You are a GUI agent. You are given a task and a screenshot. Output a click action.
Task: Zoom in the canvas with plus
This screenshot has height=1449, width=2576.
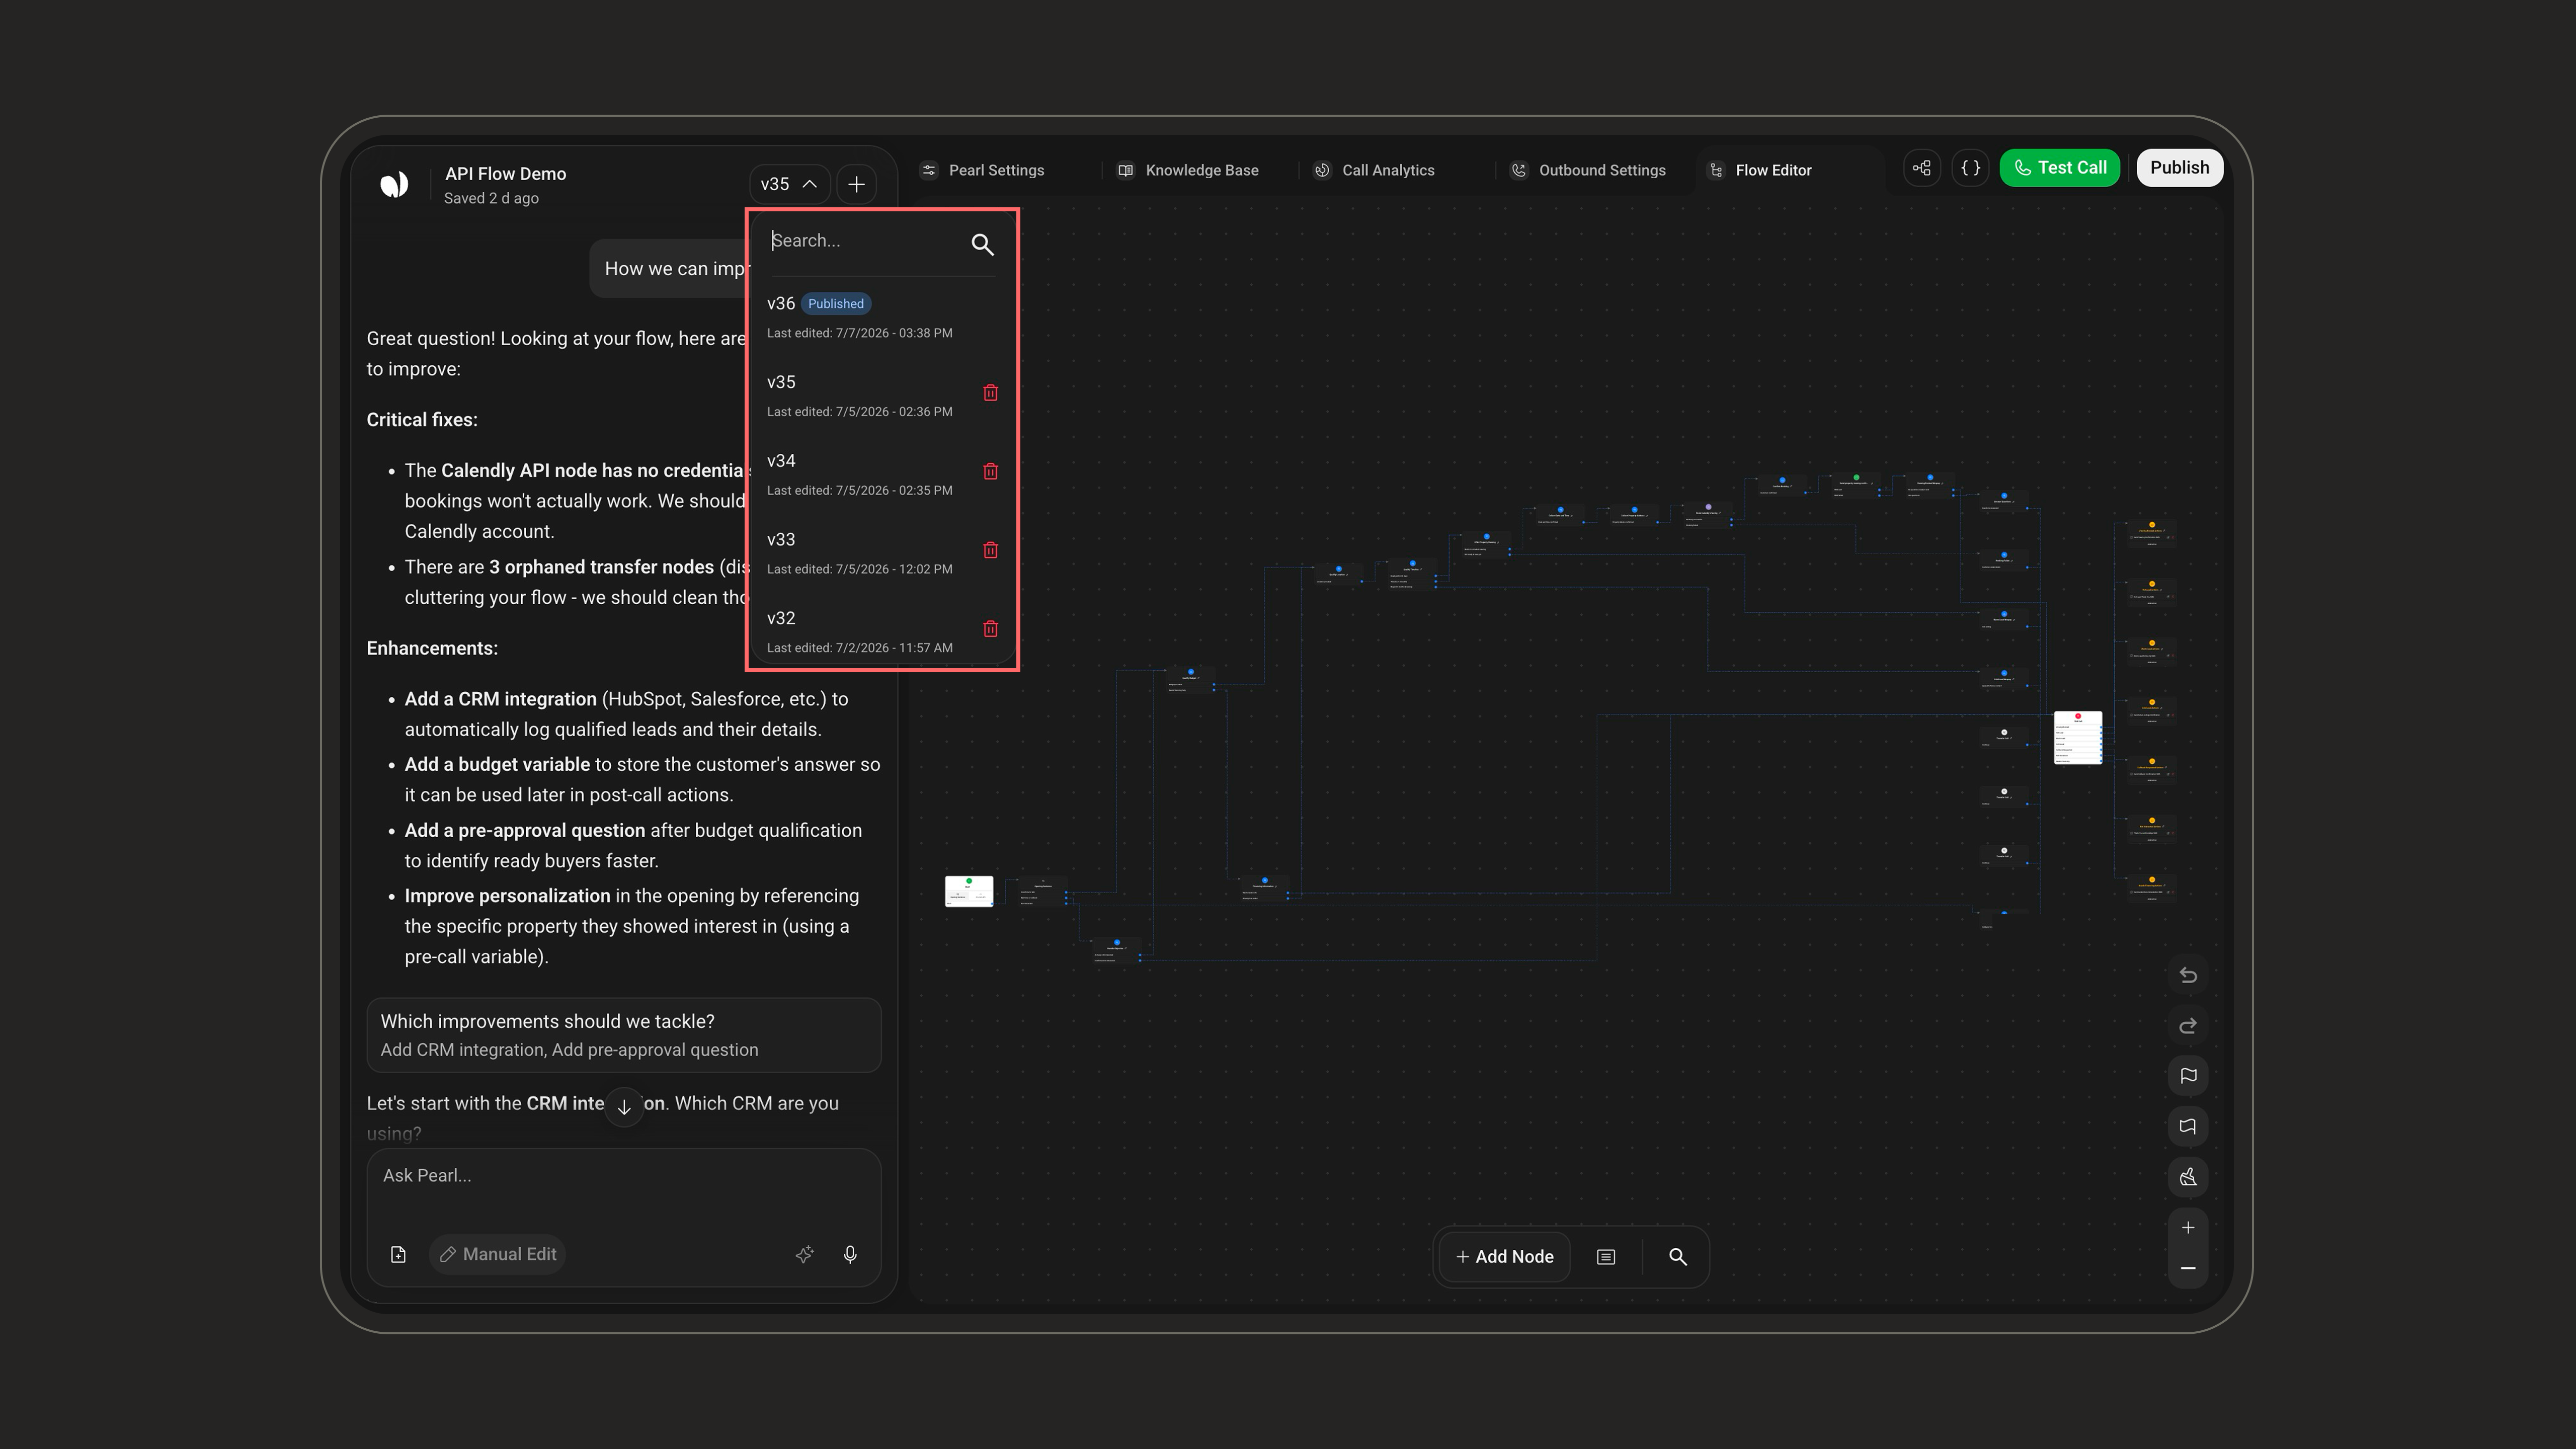click(x=2188, y=1228)
